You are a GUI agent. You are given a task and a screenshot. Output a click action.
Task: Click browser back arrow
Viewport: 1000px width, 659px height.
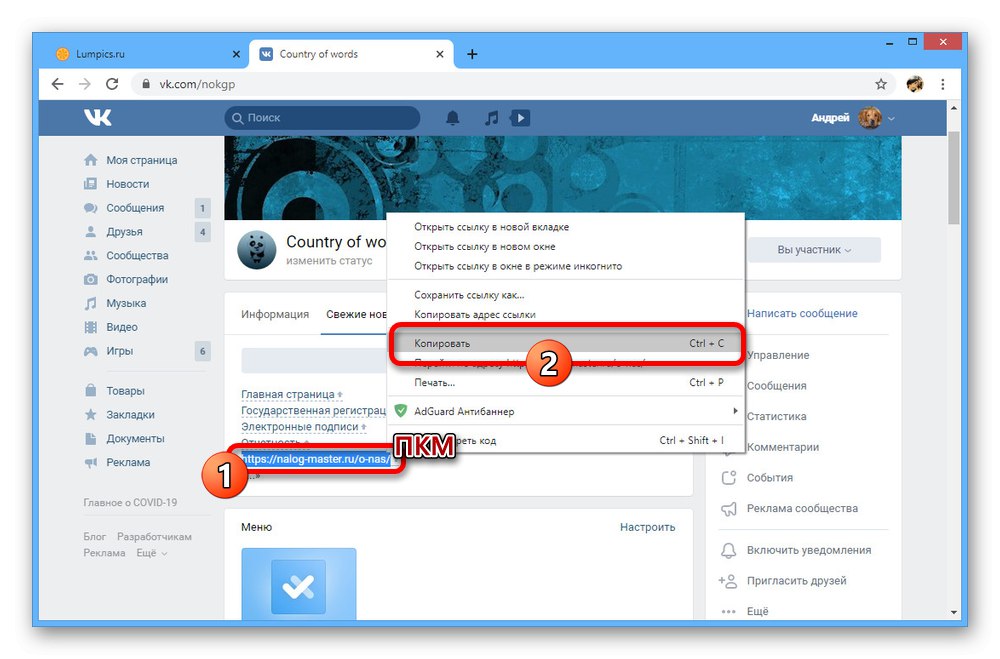point(57,84)
